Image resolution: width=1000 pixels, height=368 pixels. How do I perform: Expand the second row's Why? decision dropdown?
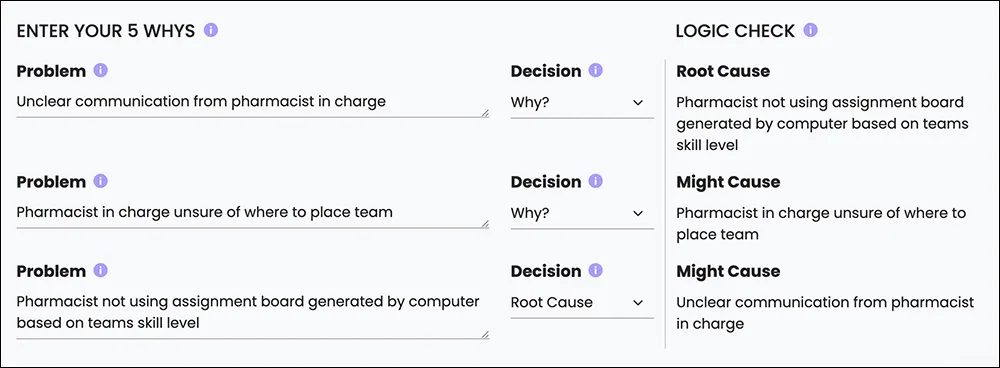point(582,214)
